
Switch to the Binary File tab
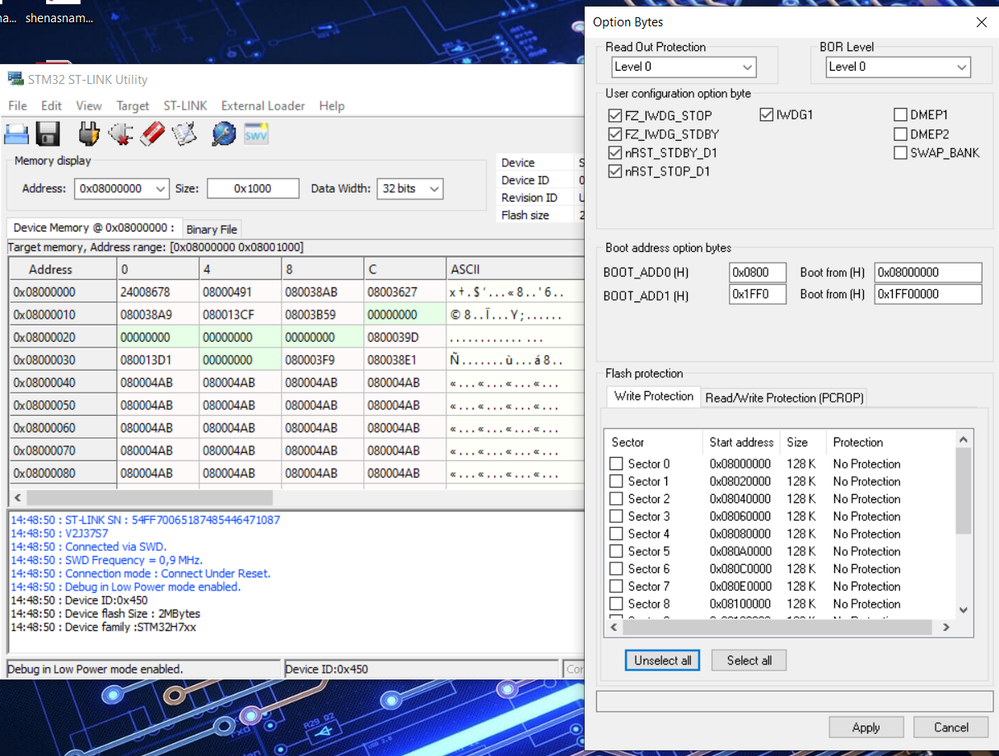click(212, 229)
